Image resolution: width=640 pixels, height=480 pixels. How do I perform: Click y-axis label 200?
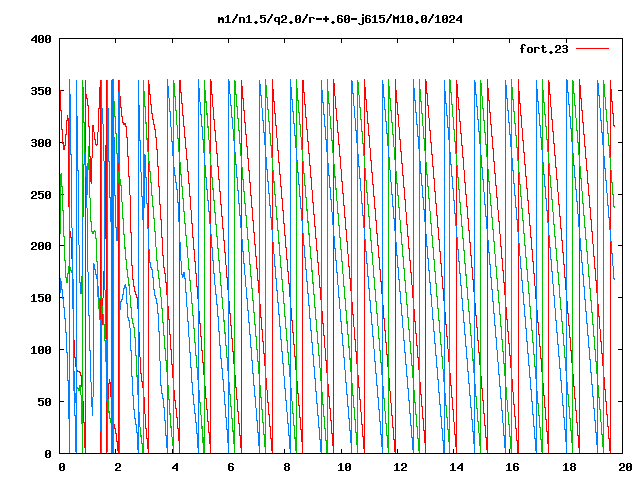point(41,246)
